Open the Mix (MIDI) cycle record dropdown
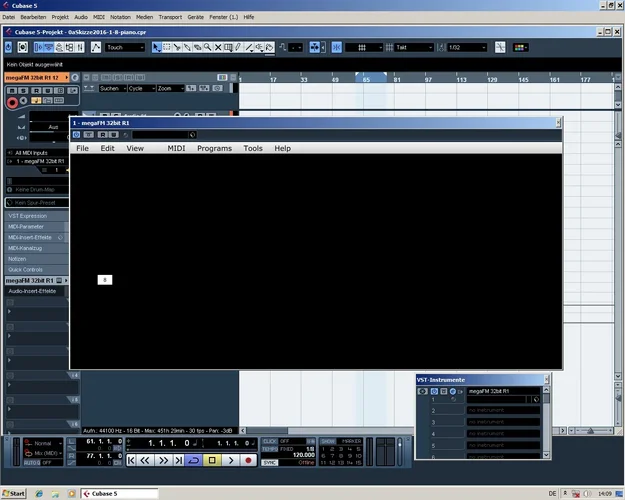 pos(43,453)
